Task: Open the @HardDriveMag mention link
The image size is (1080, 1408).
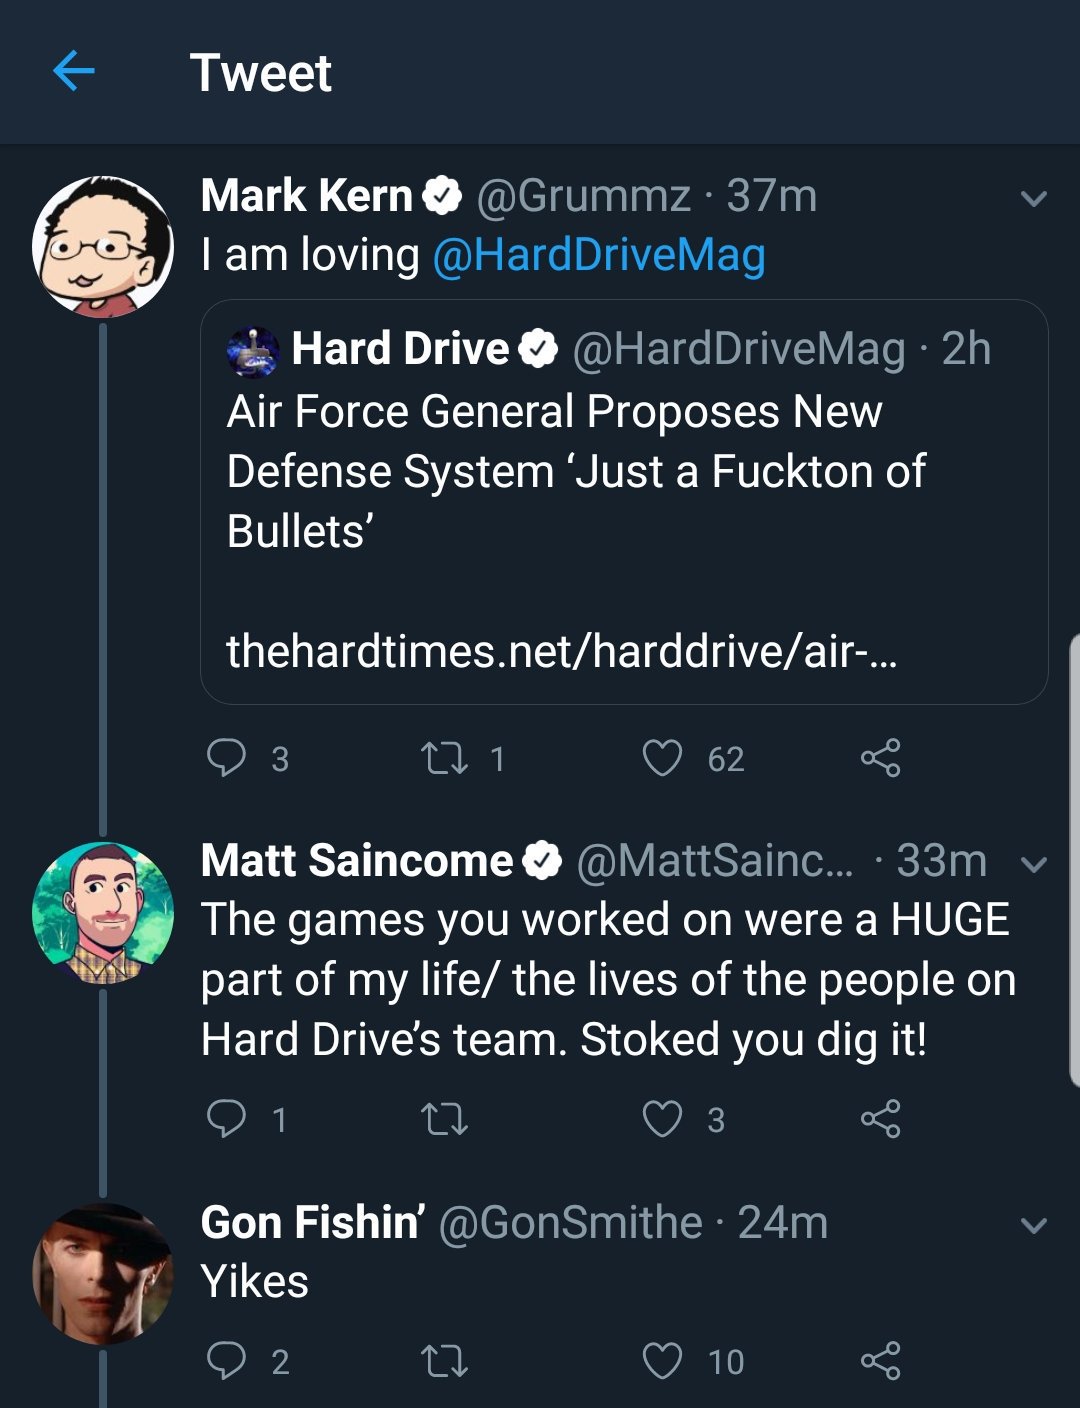Action: tap(598, 255)
